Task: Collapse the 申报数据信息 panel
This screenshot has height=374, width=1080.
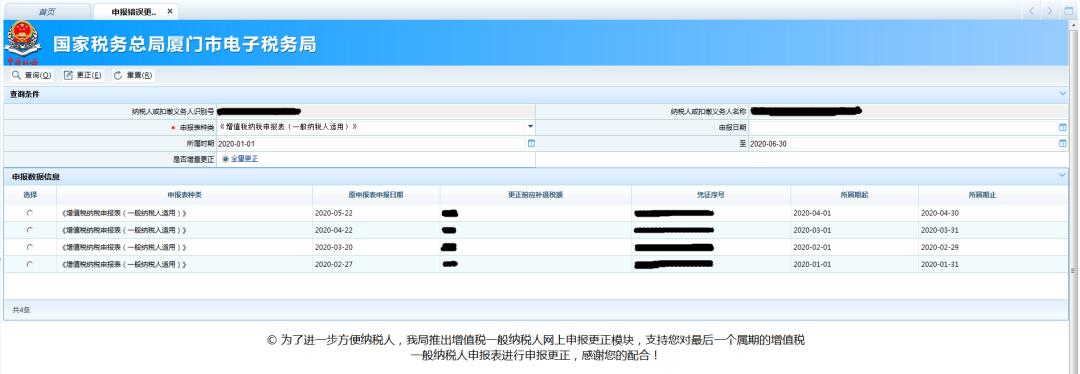Action: [x=1063, y=176]
